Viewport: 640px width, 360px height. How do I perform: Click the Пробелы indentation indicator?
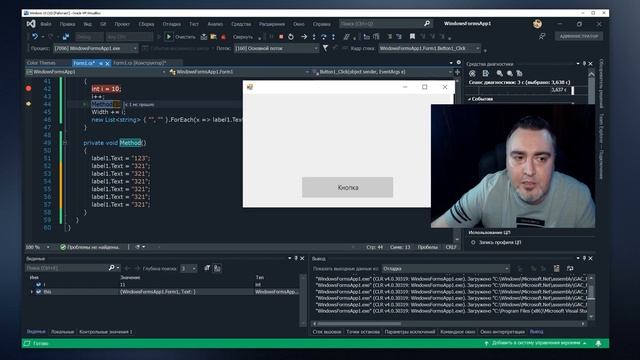pyautogui.click(x=427, y=247)
